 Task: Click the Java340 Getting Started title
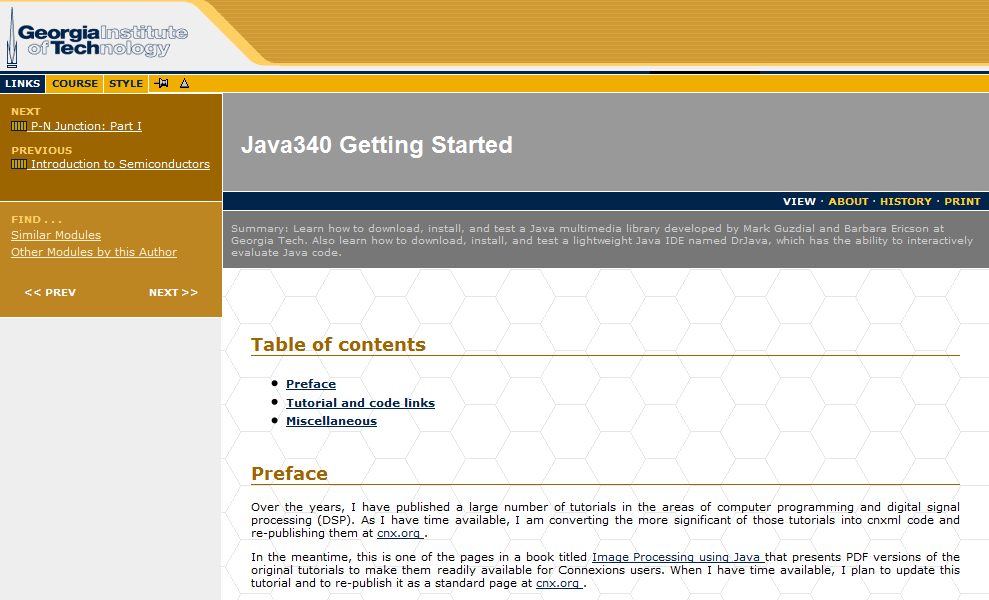tap(377, 144)
